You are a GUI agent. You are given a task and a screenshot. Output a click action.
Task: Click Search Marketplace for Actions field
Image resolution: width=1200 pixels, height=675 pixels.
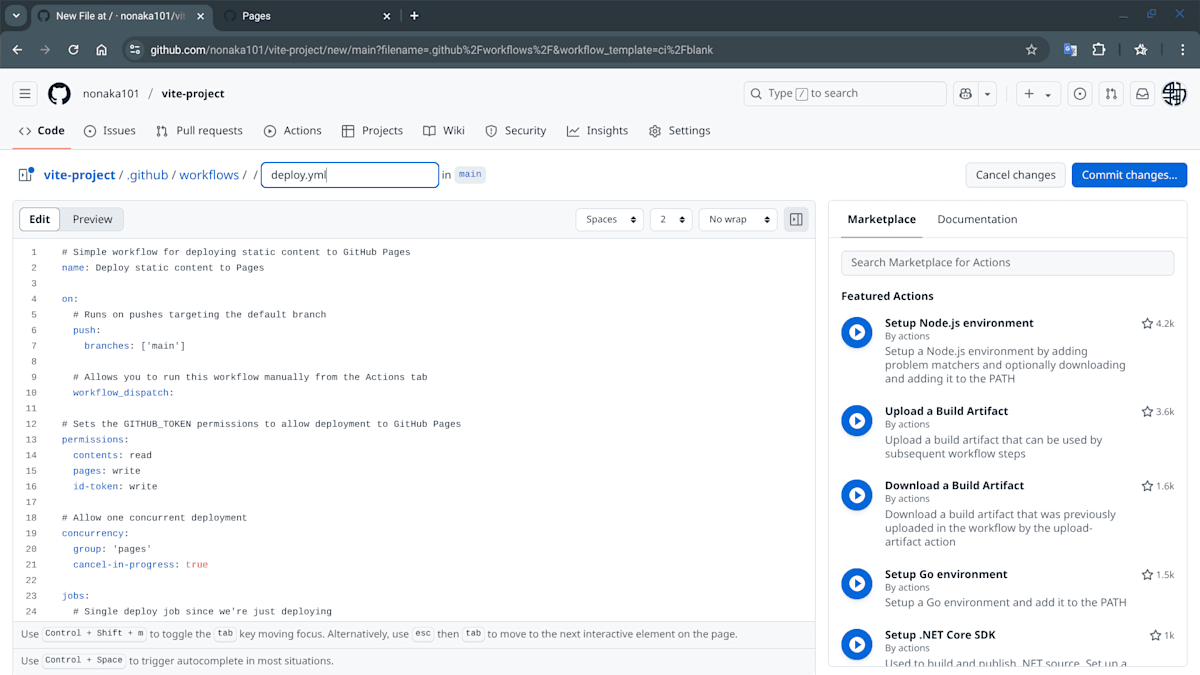1008,262
